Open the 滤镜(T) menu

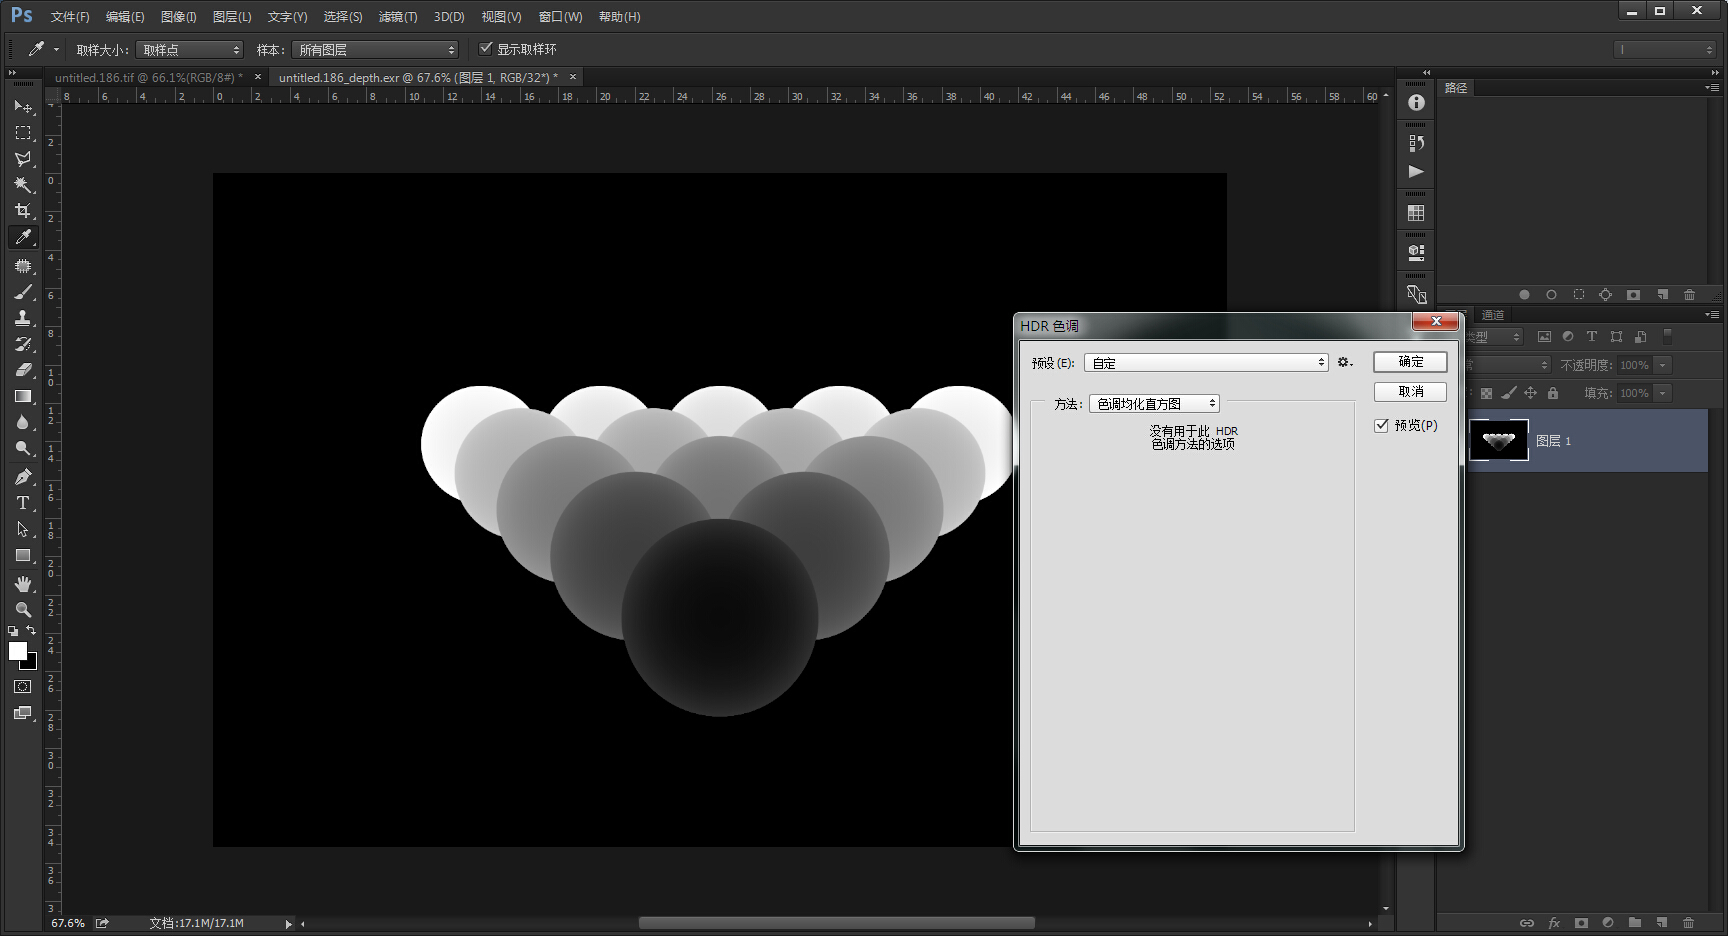click(398, 17)
